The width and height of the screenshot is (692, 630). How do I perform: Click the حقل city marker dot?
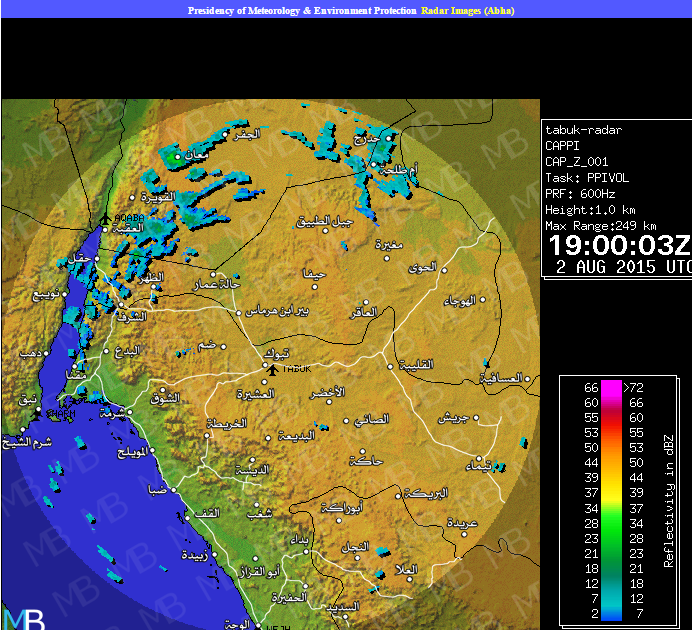pyautogui.click(x=97, y=259)
